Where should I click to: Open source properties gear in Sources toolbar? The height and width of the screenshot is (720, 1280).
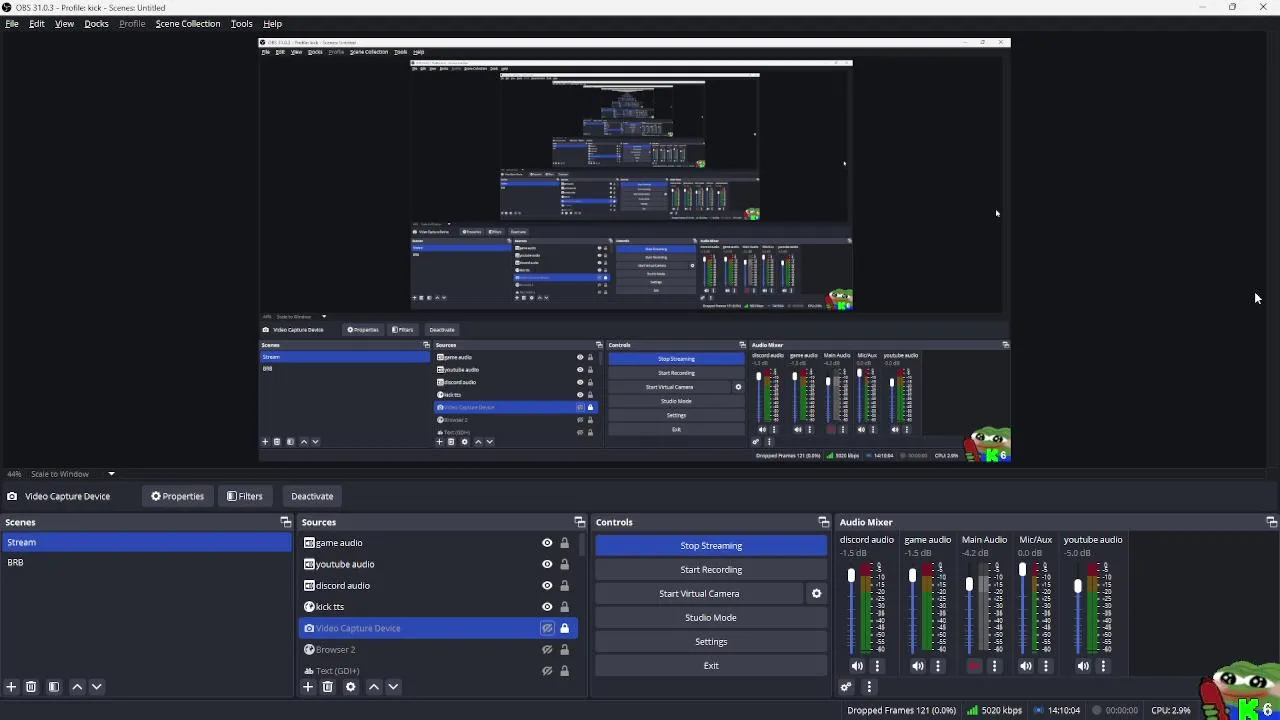click(x=350, y=687)
